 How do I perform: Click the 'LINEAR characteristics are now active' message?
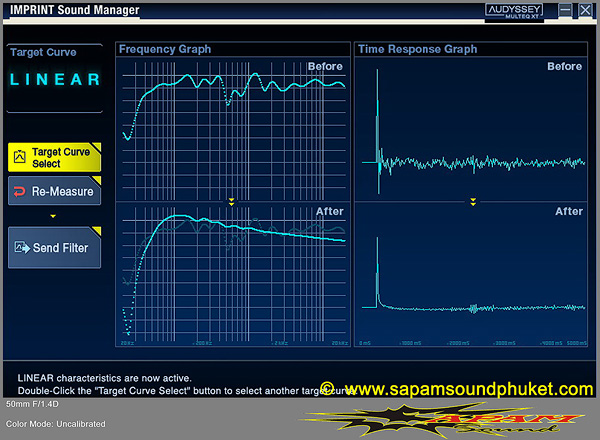click(x=104, y=378)
